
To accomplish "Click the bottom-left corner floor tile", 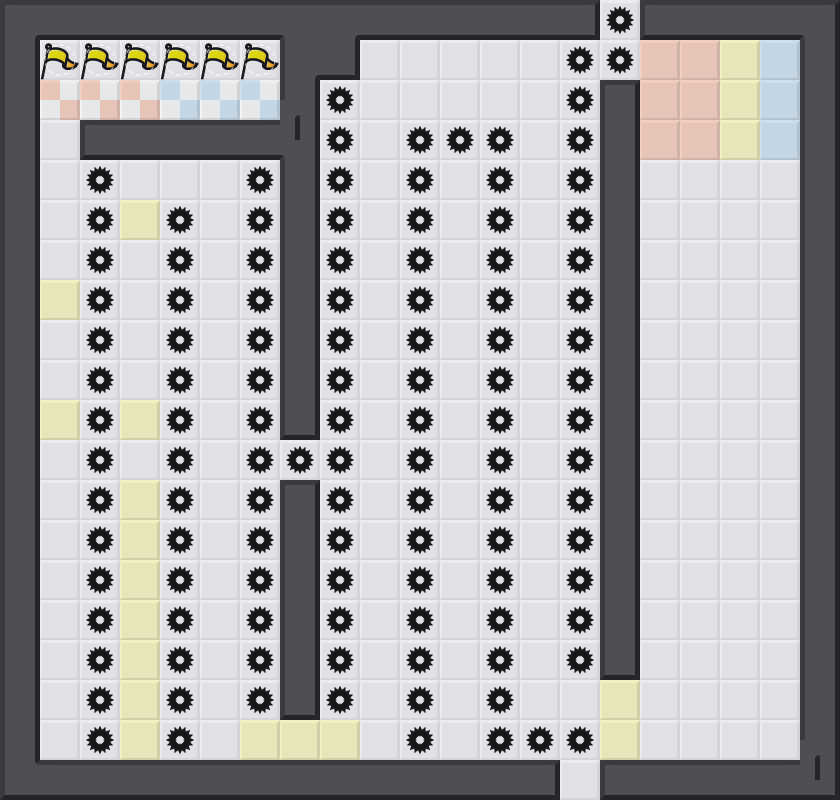I will [60, 740].
